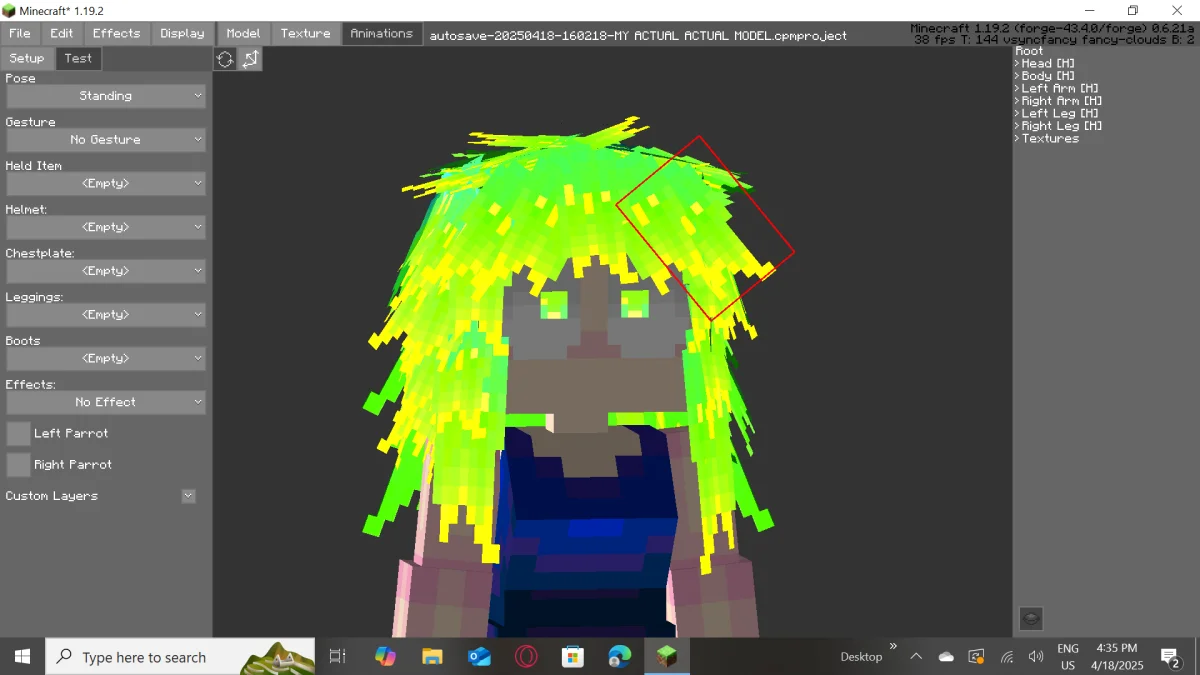The width and height of the screenshot is (1200, 675).
Task: Open the Leggings dropdown
Action: pos(106,315)
